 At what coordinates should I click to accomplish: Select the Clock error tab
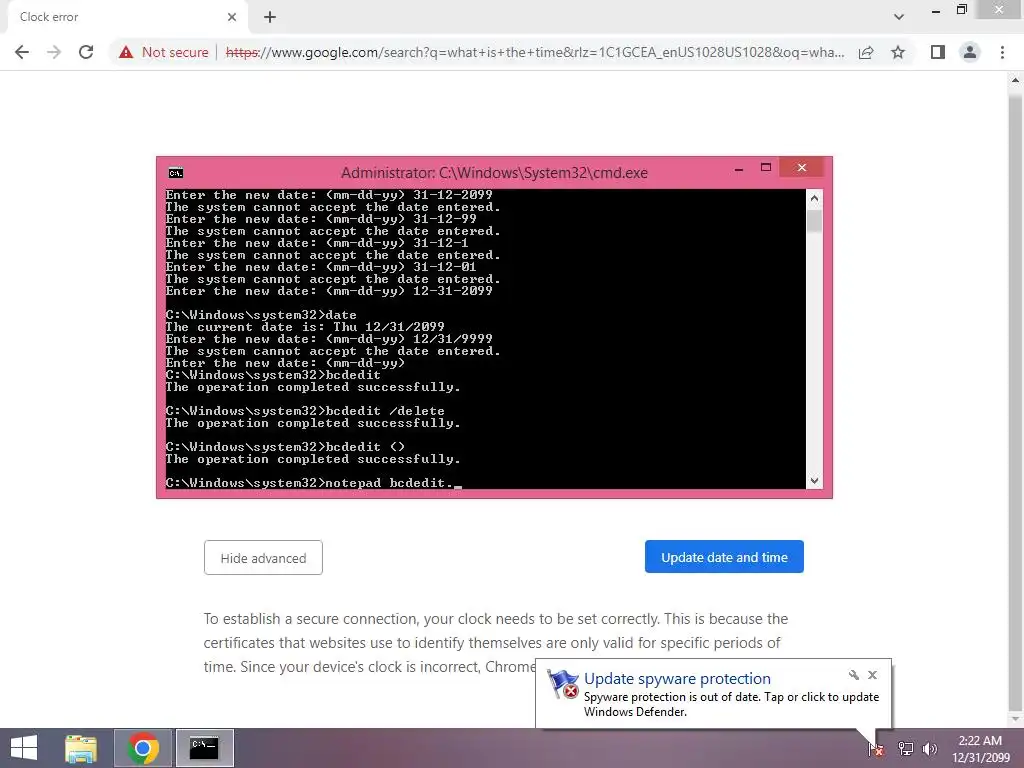tap(124, 17)
